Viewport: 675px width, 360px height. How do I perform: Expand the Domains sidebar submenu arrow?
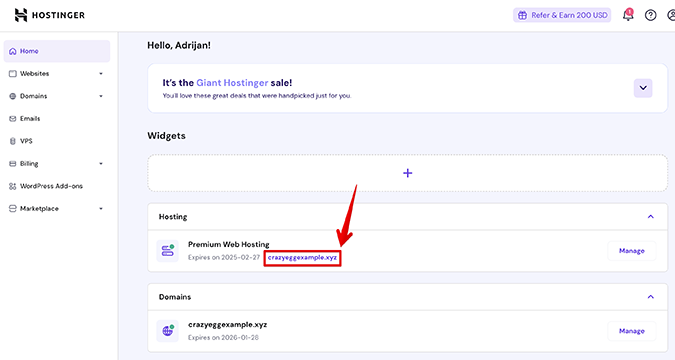(x=101, y=96)
